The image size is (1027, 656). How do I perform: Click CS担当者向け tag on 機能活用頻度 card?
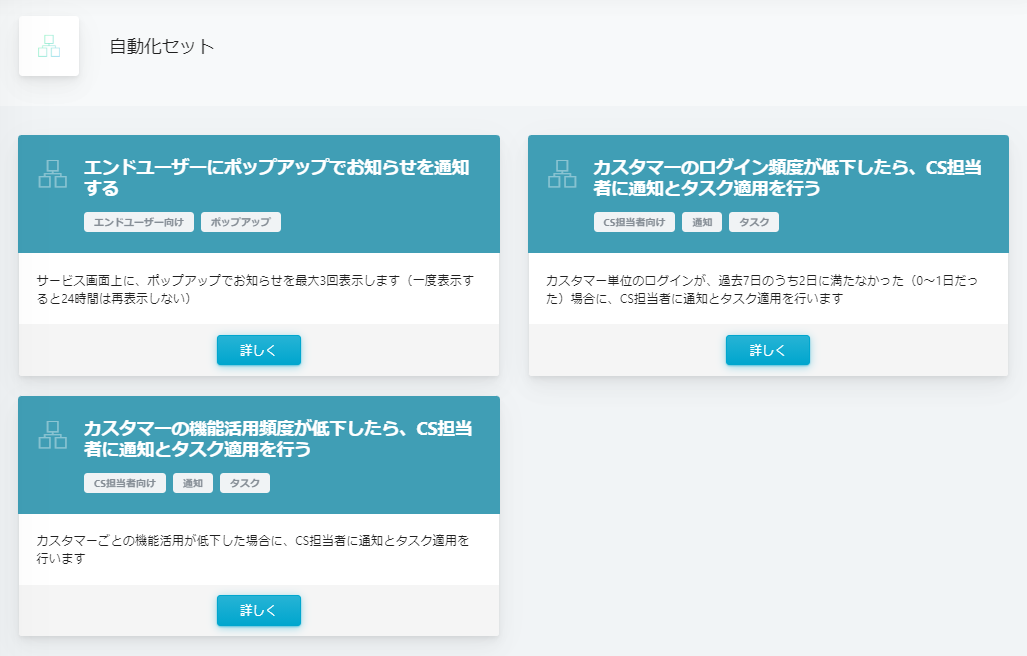pos(125,483)
